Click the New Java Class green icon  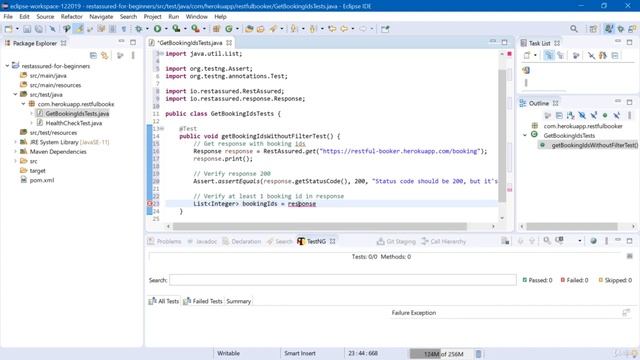point(229,29)
